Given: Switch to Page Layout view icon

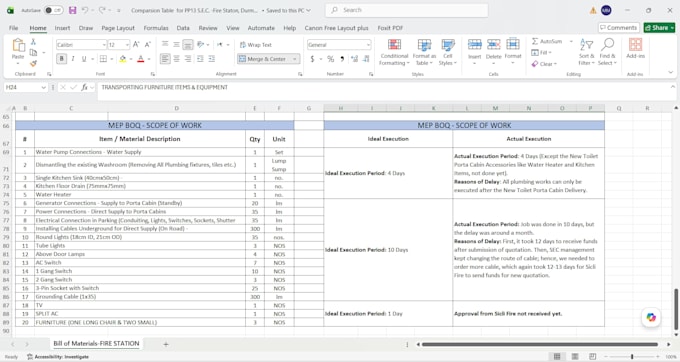Looking at the screenshot, I should (575, 356).
